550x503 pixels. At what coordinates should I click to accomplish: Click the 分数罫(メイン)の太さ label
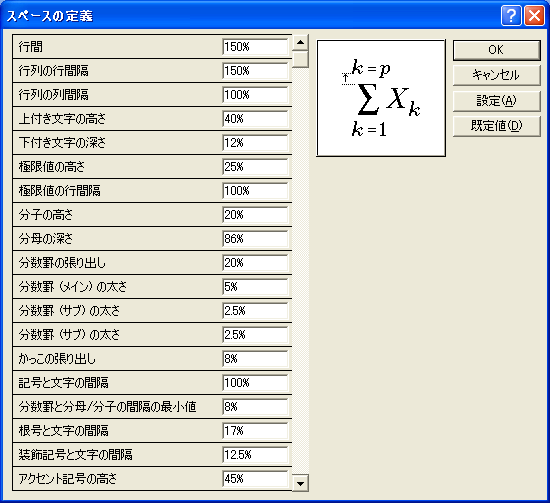73,287
